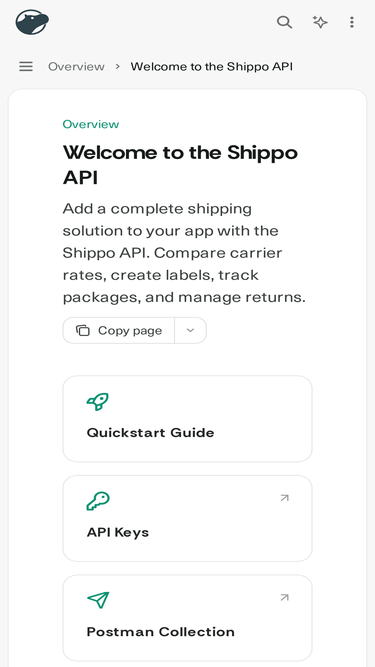375x667 pixels.
Task: Click the Copy page button
Action: (x=119, y=331)
